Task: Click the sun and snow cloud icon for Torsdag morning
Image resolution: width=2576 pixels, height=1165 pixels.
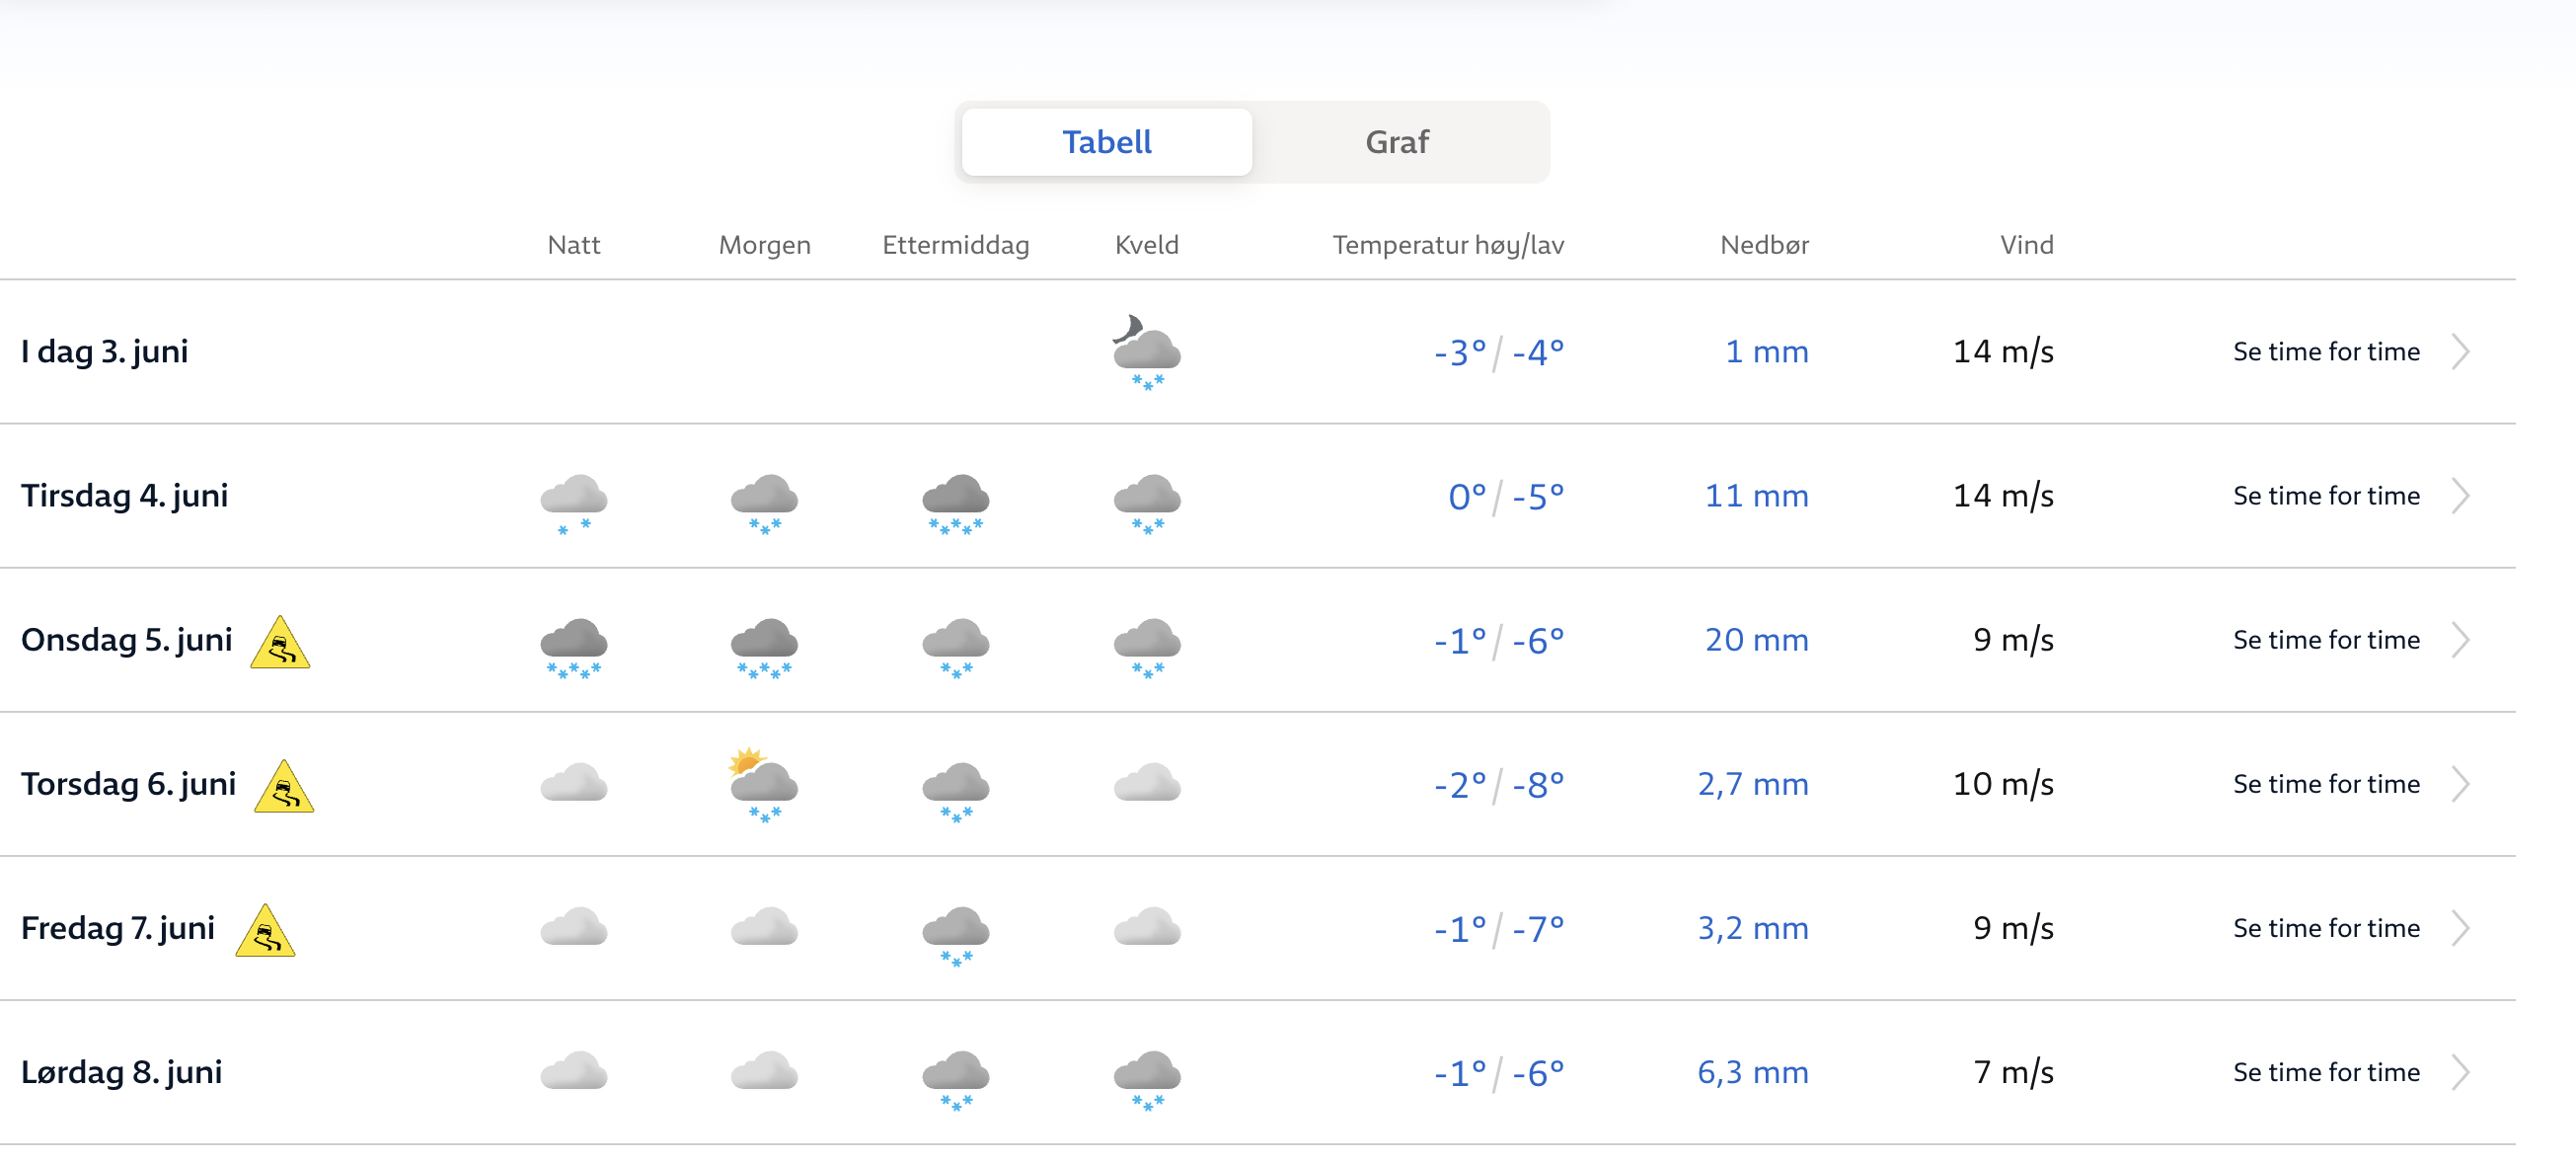Action: click(x=764, y=785)
